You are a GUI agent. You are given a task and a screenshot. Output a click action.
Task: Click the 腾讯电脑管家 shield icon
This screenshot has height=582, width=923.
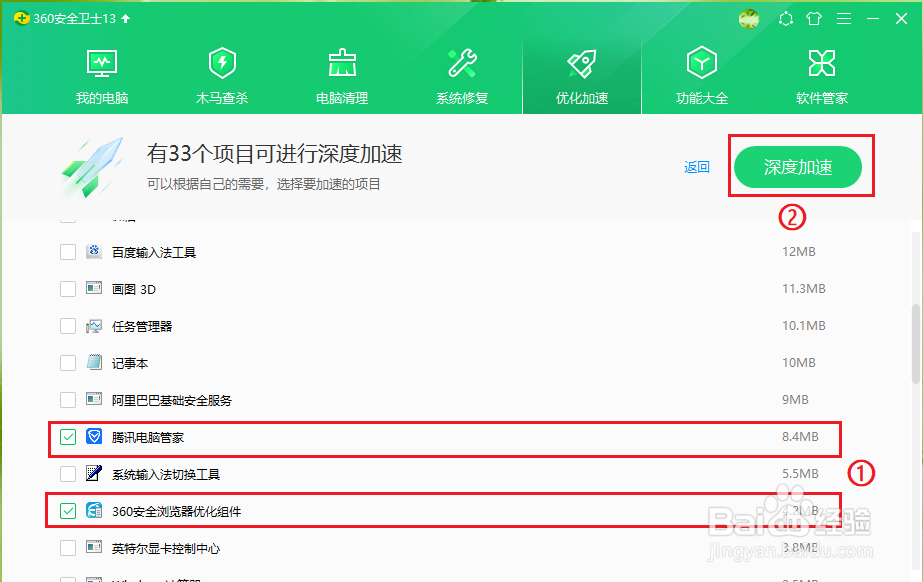tap(94, 437)
